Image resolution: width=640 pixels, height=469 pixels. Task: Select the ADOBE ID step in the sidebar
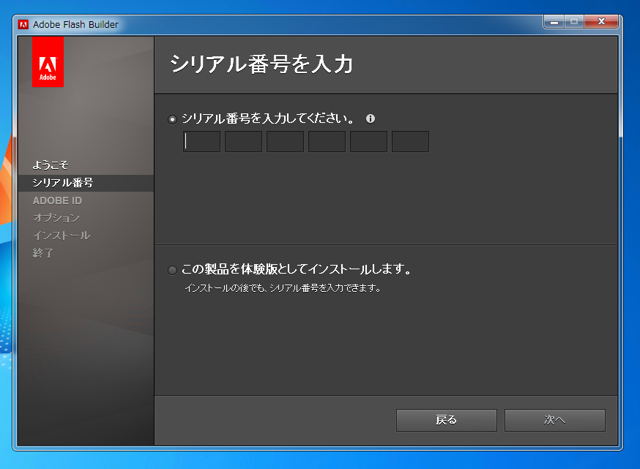[x=58, y=200]
